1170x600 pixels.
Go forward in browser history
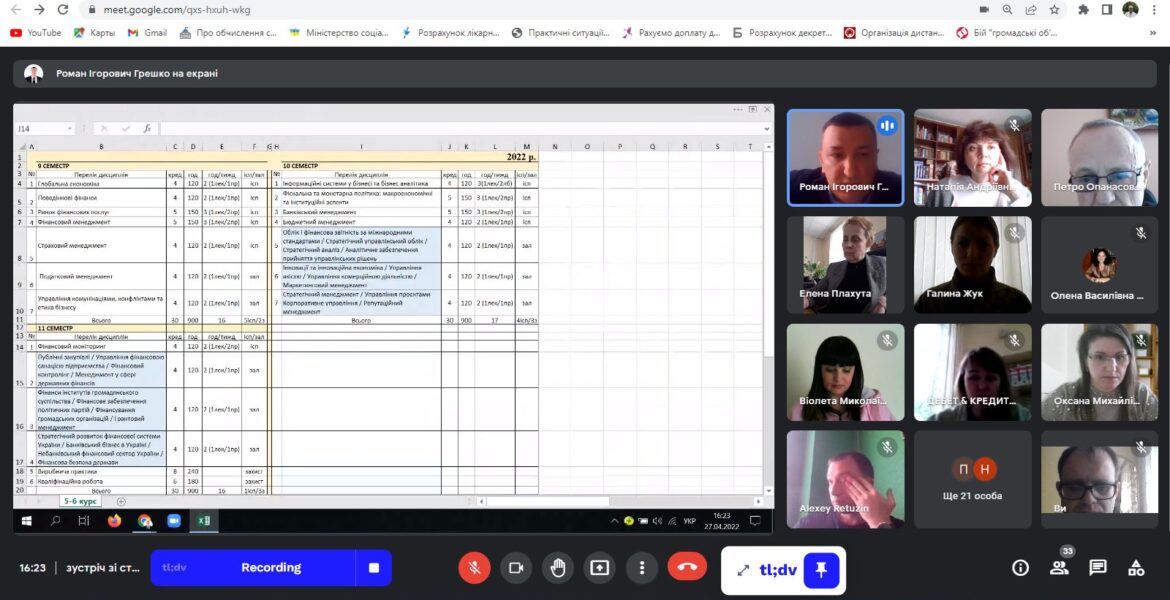(x=40, y=10)
